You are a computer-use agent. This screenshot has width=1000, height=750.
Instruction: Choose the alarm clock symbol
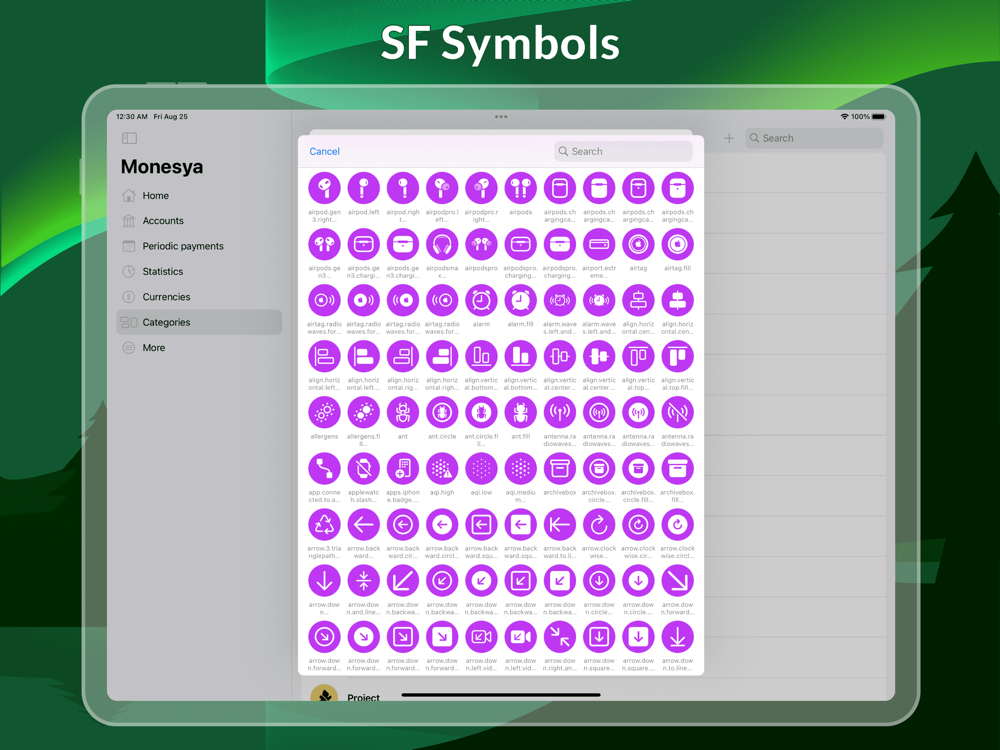tap(482, 300)
